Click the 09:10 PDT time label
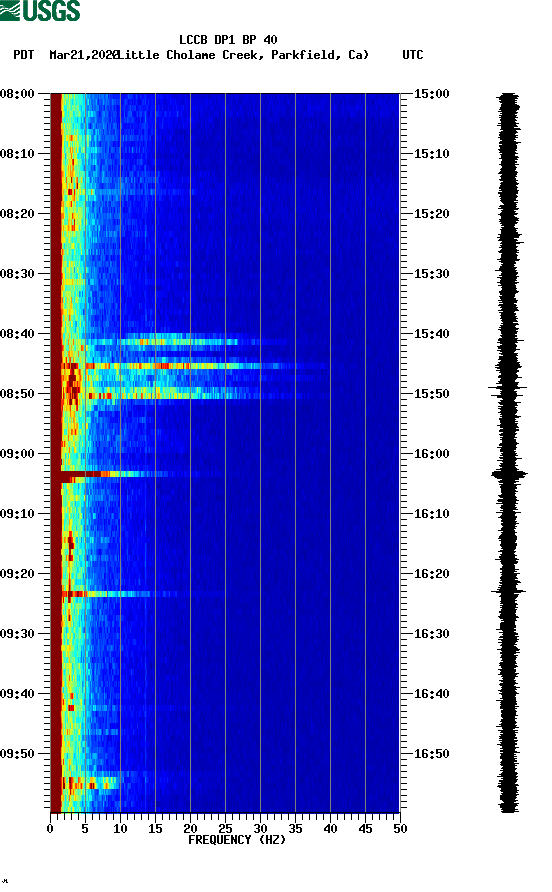The height and width of the screenshot is (892, 552). click(18, 514)
